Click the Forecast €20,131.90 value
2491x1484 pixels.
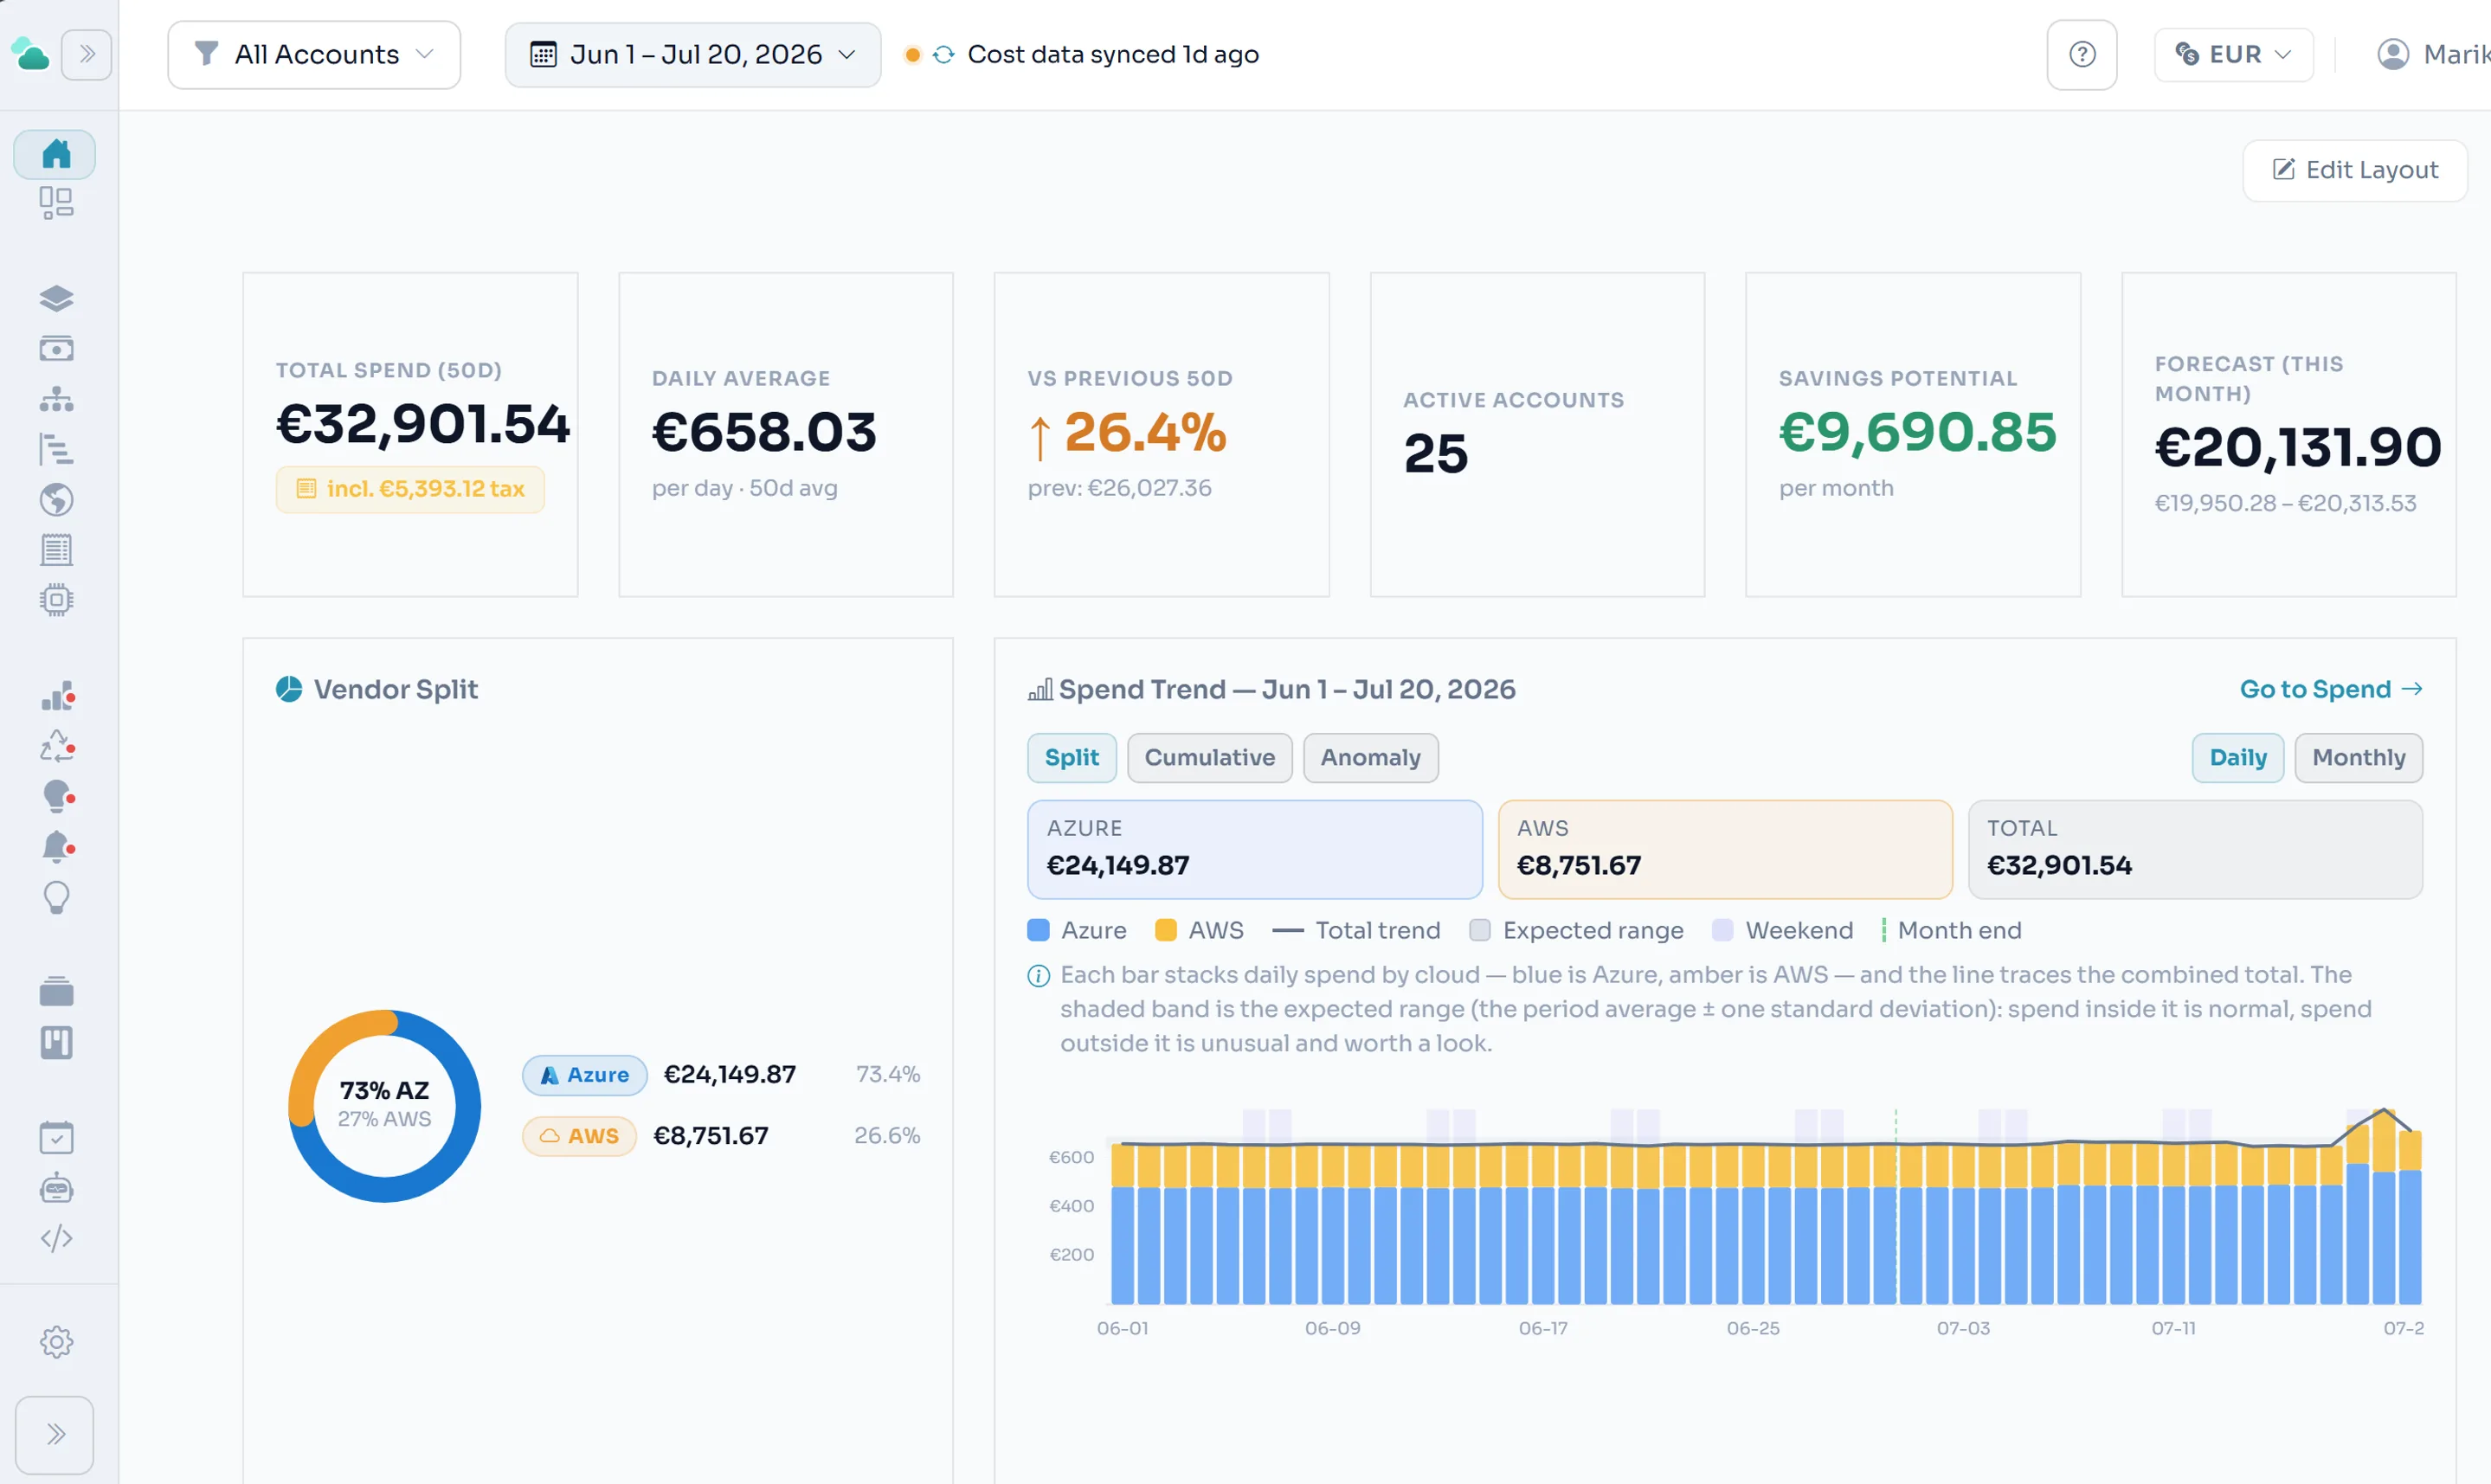click(x=2298, y=447)
